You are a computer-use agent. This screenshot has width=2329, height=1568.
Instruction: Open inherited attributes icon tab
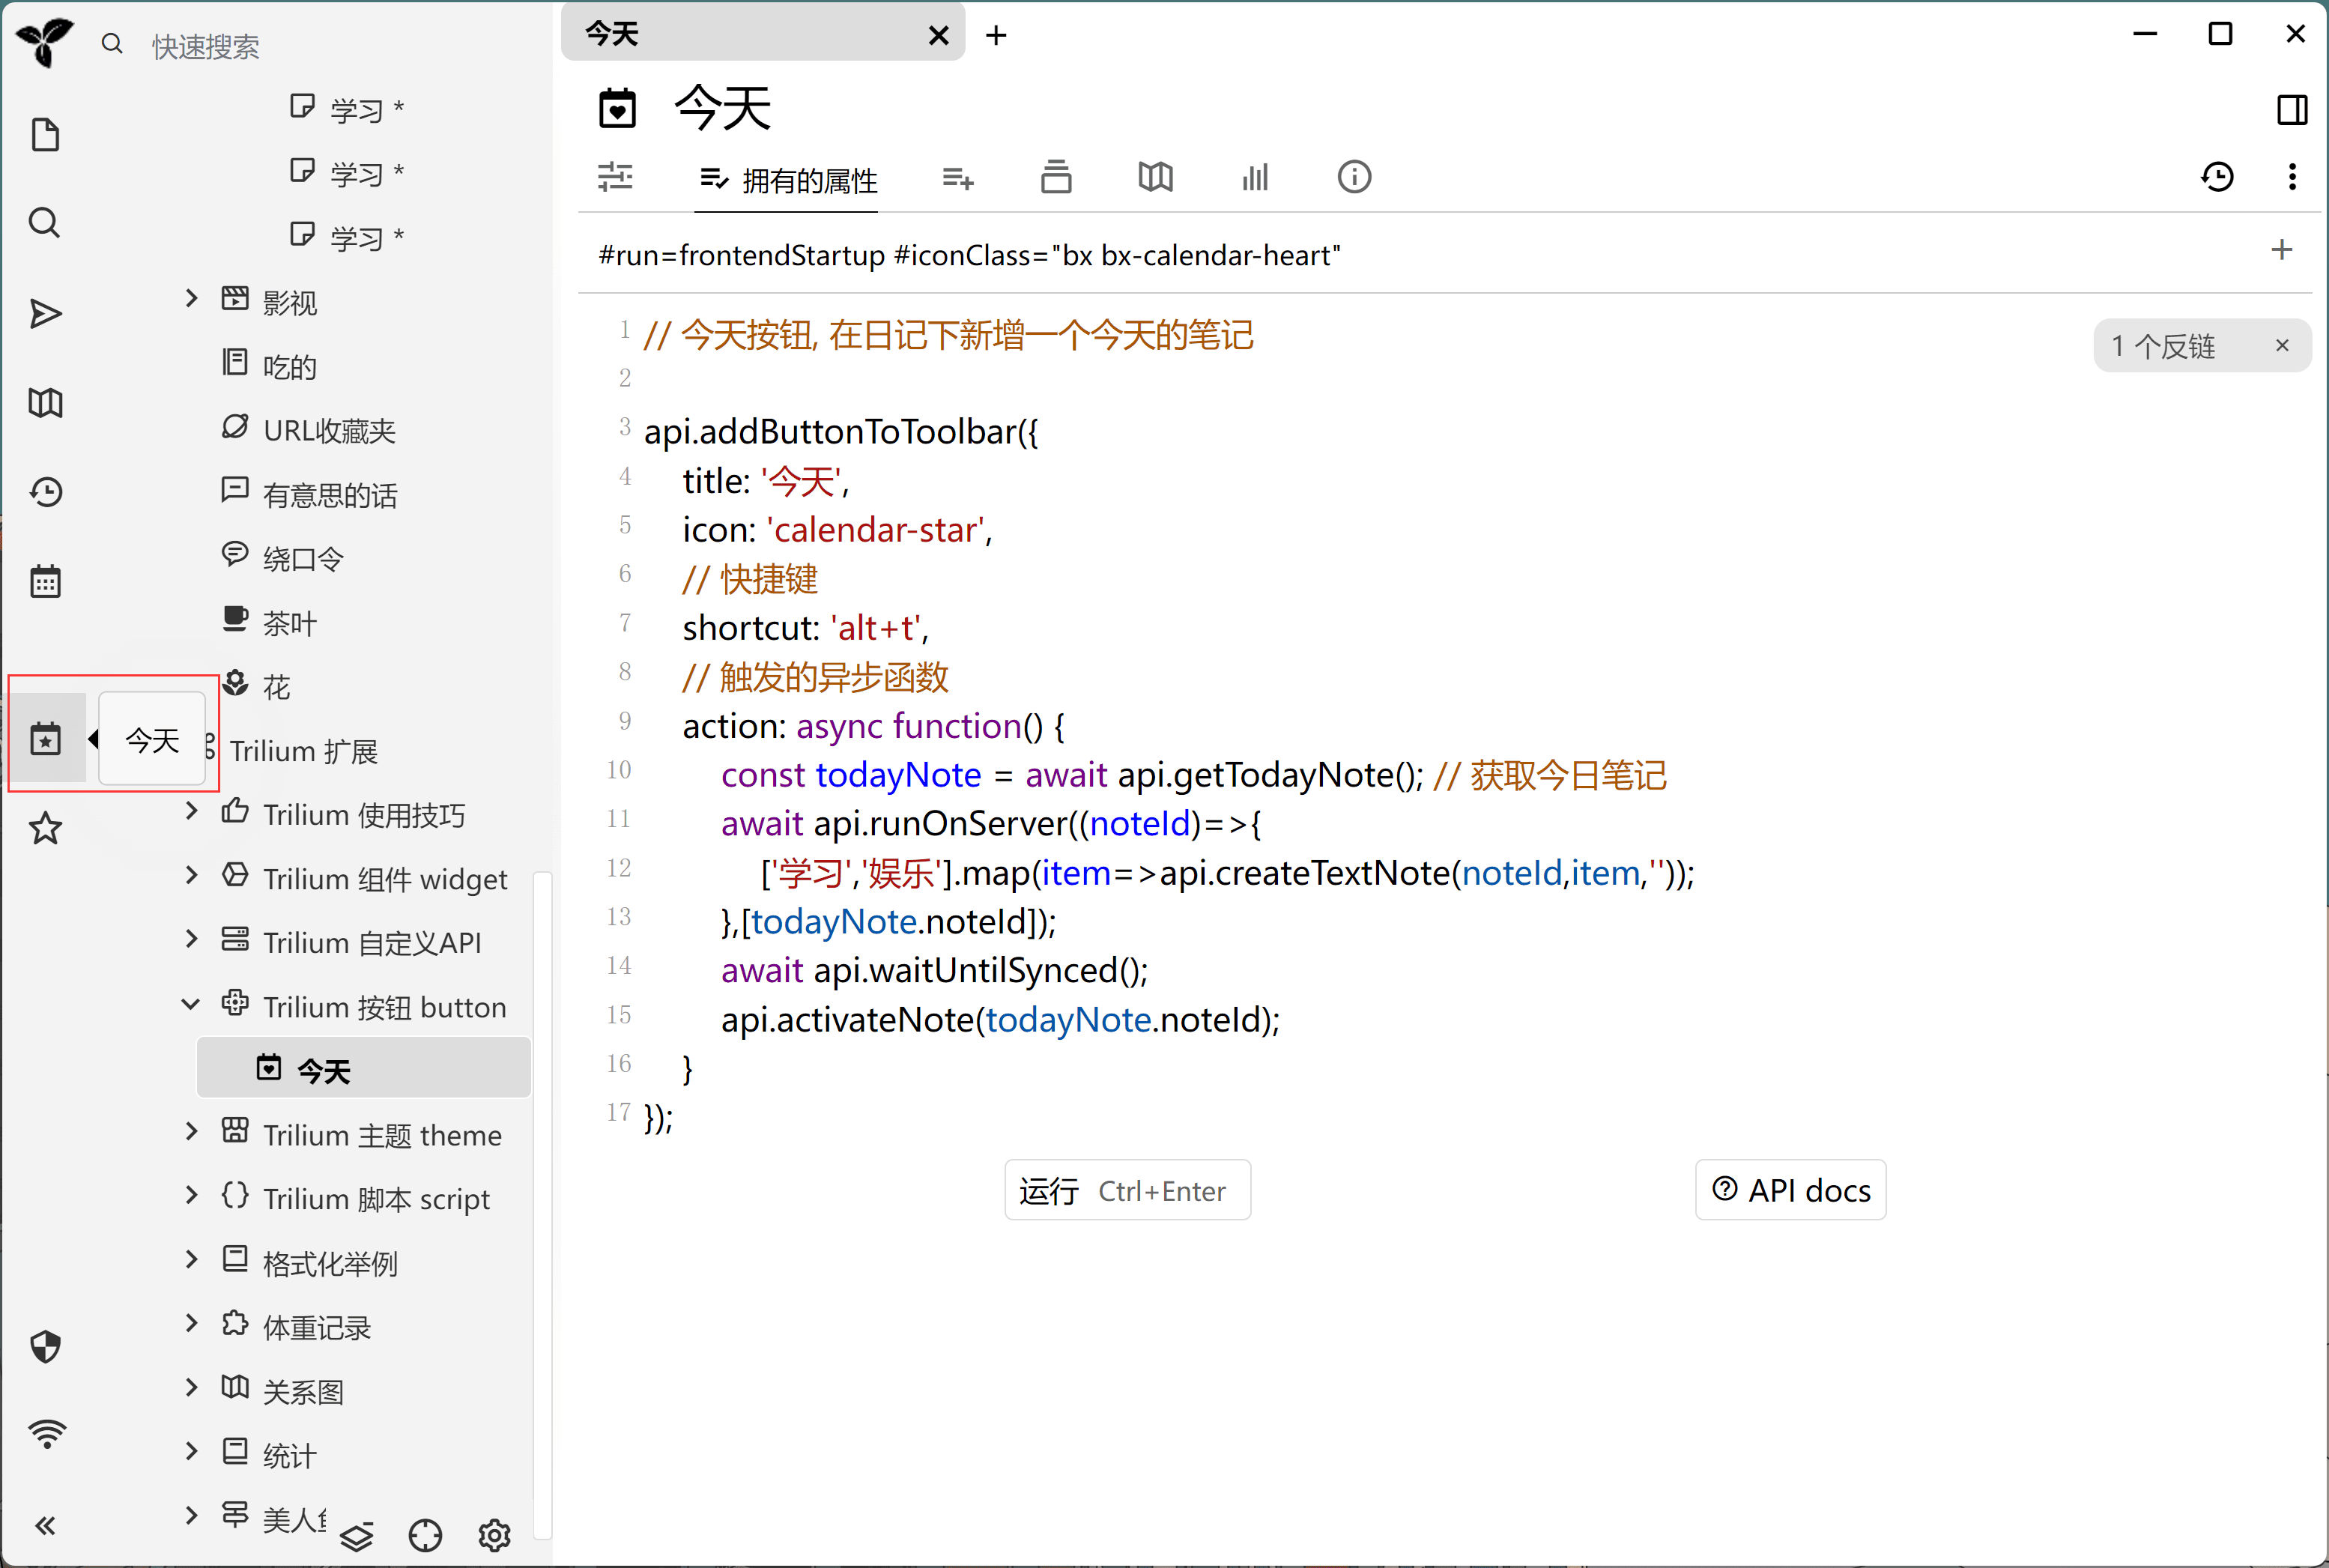[x=957, y=179]
